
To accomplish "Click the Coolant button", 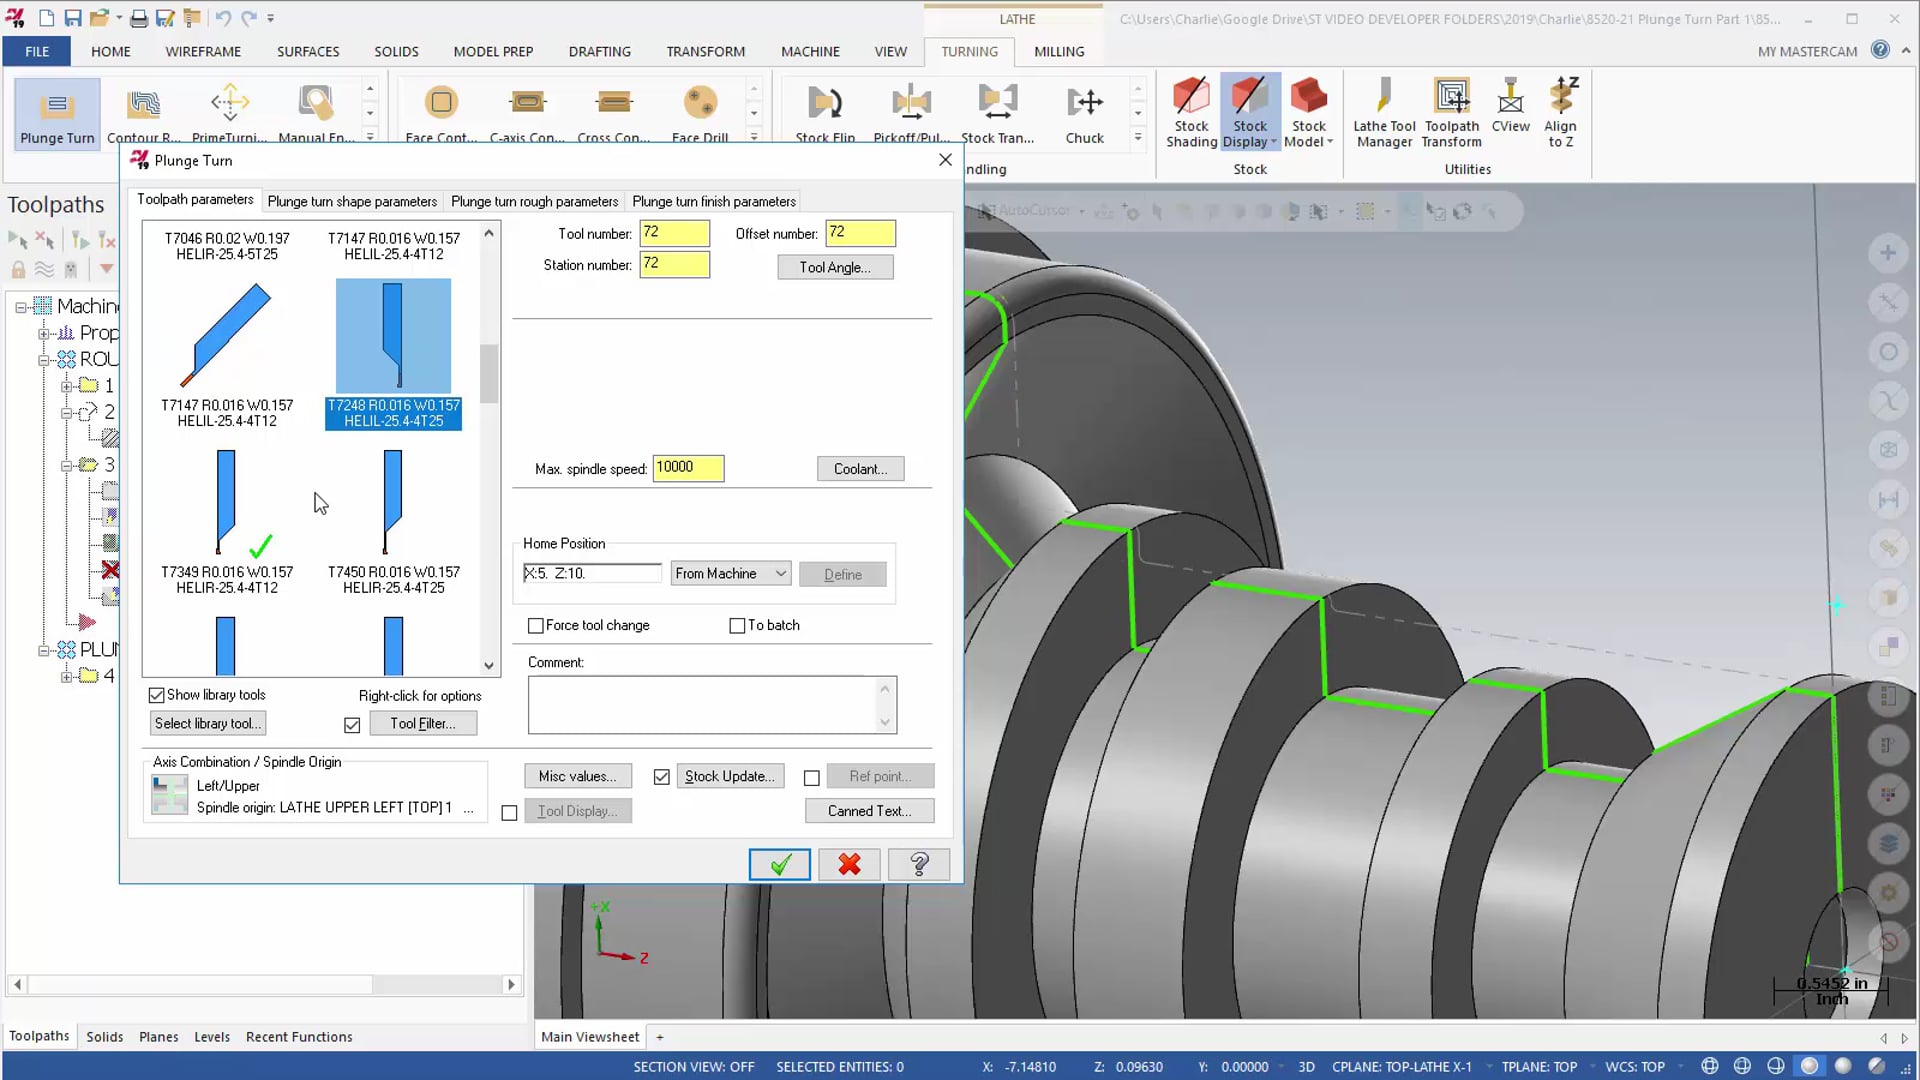I will (860, 468).
